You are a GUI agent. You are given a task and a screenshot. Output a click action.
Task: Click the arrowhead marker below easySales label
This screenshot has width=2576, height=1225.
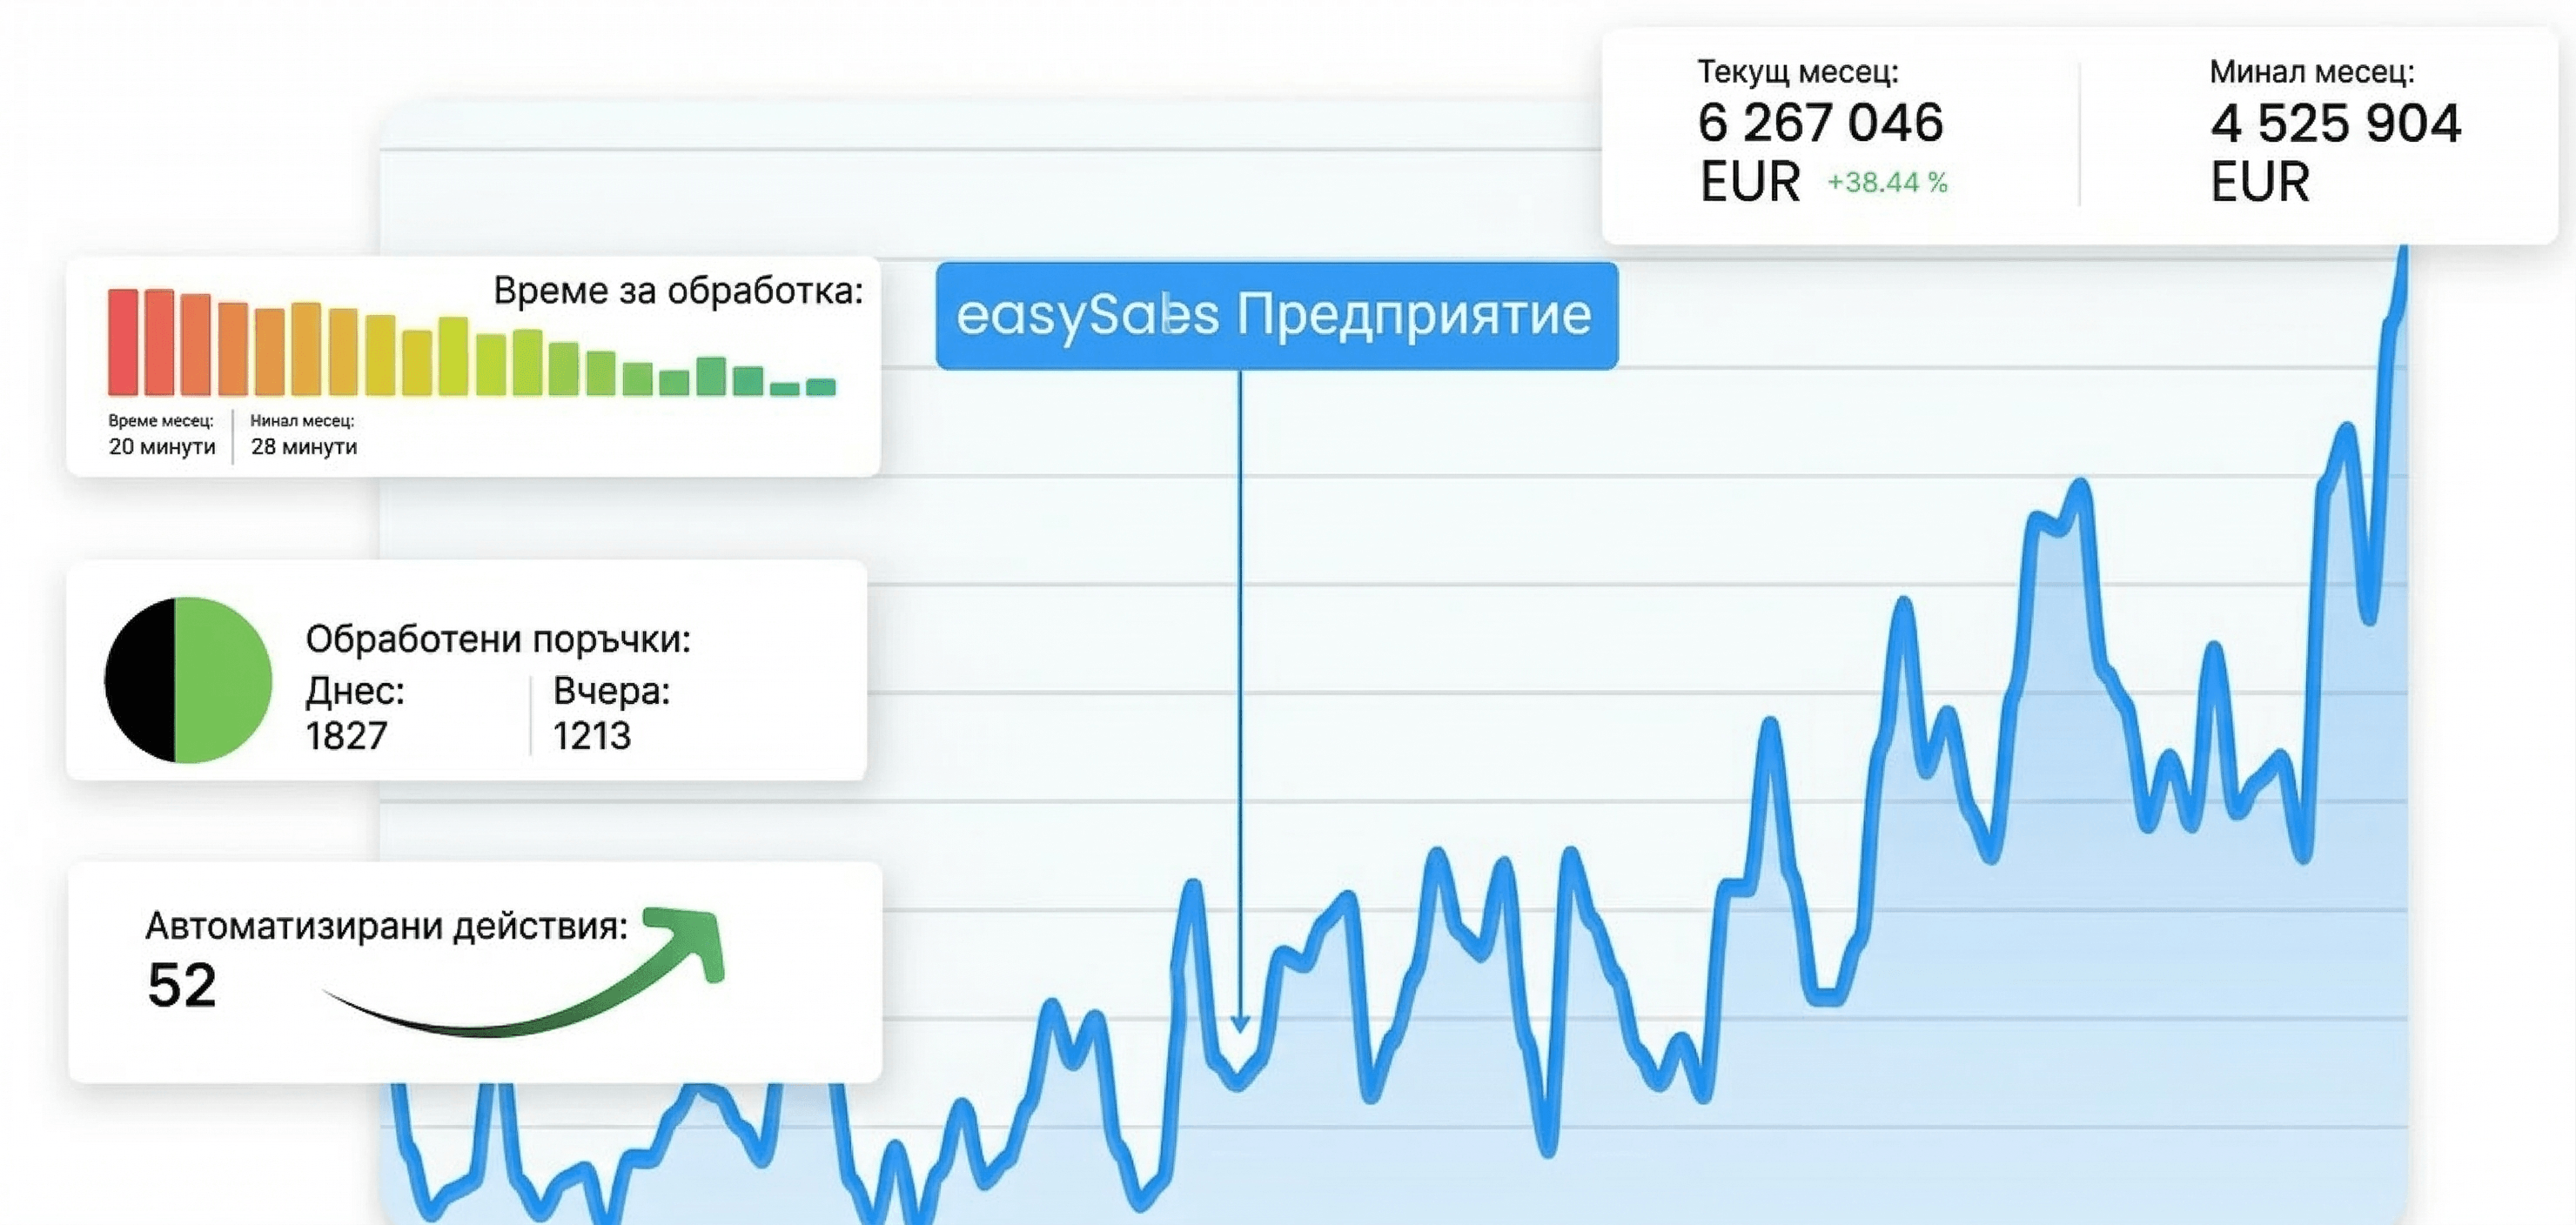(x=1240, y=1024)
